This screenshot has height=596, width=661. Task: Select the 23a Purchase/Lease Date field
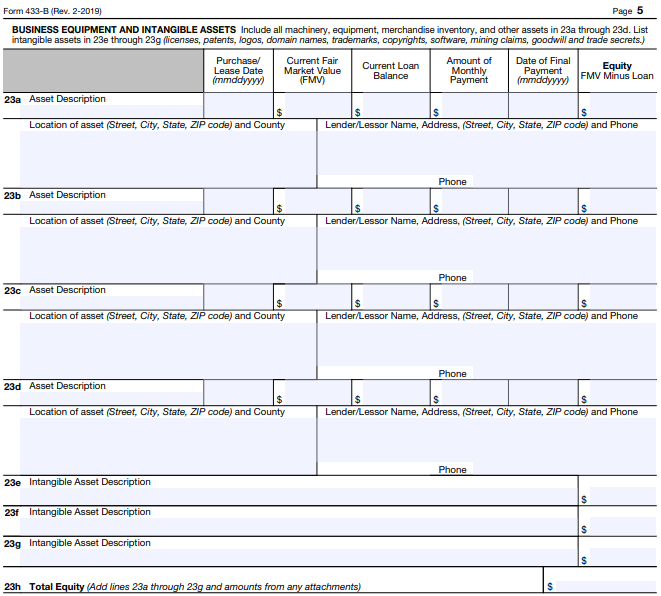pyautogui.click(x=238, y=105)
